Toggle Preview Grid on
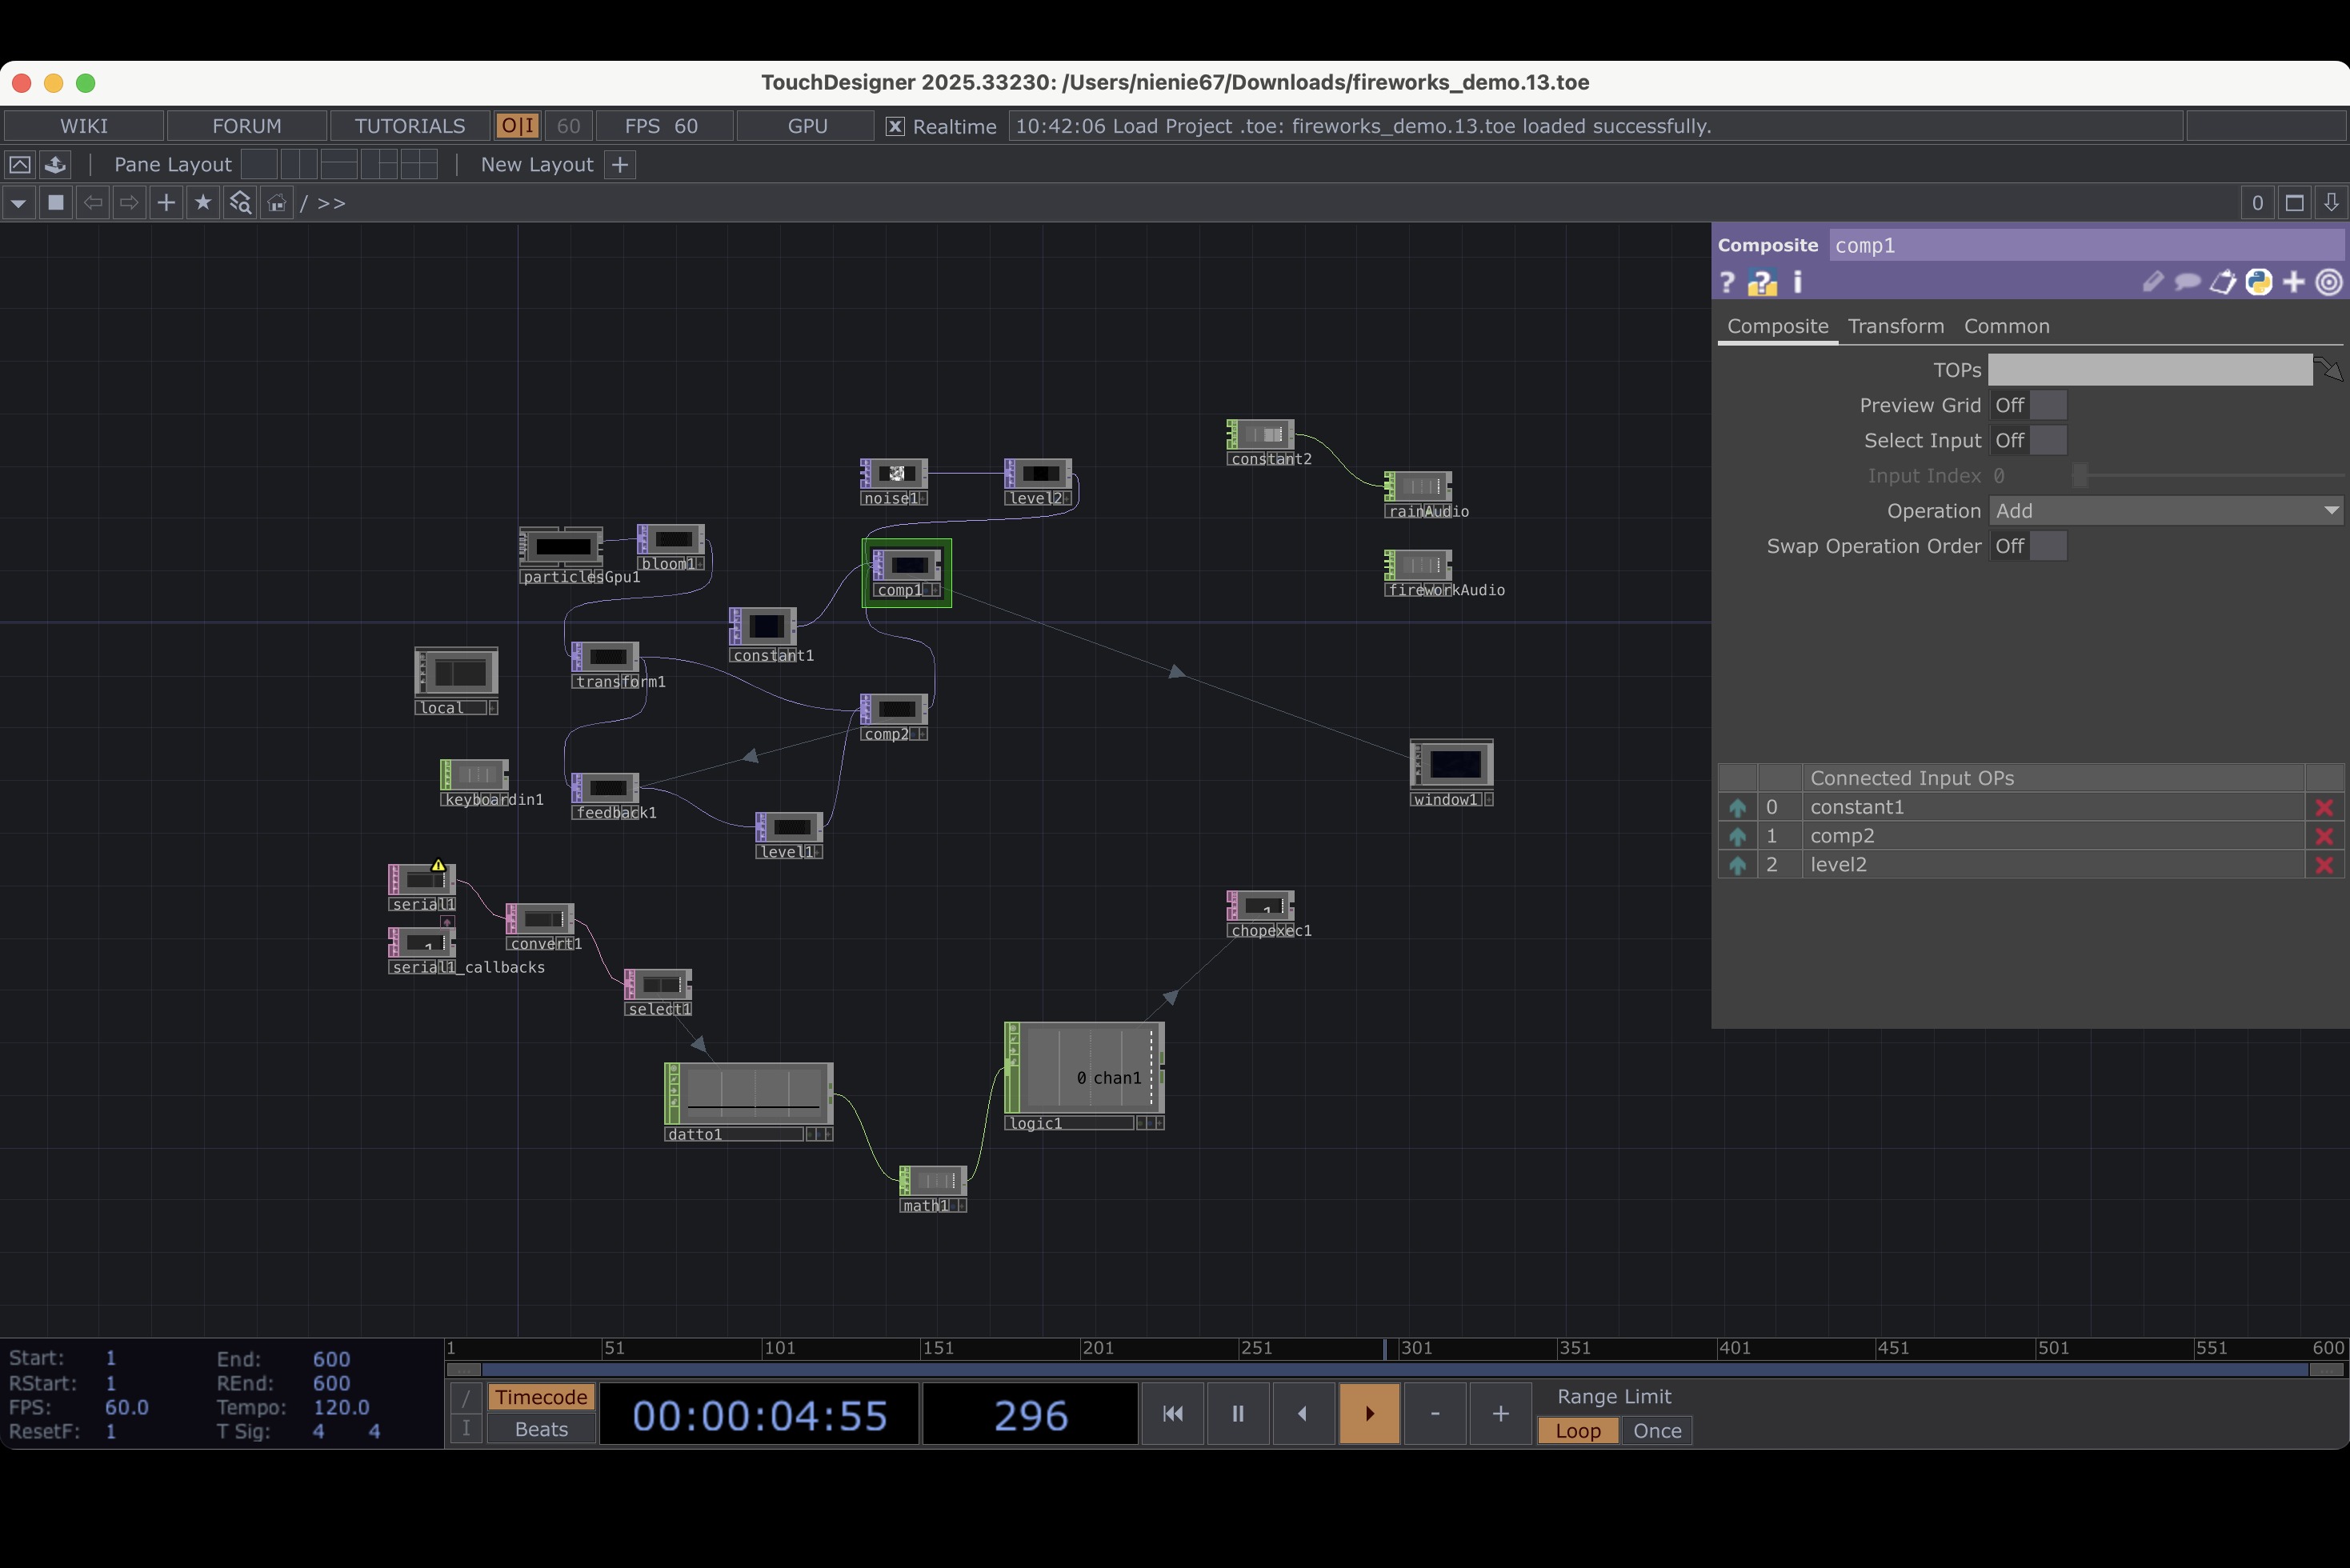 tap(2028, 405)
